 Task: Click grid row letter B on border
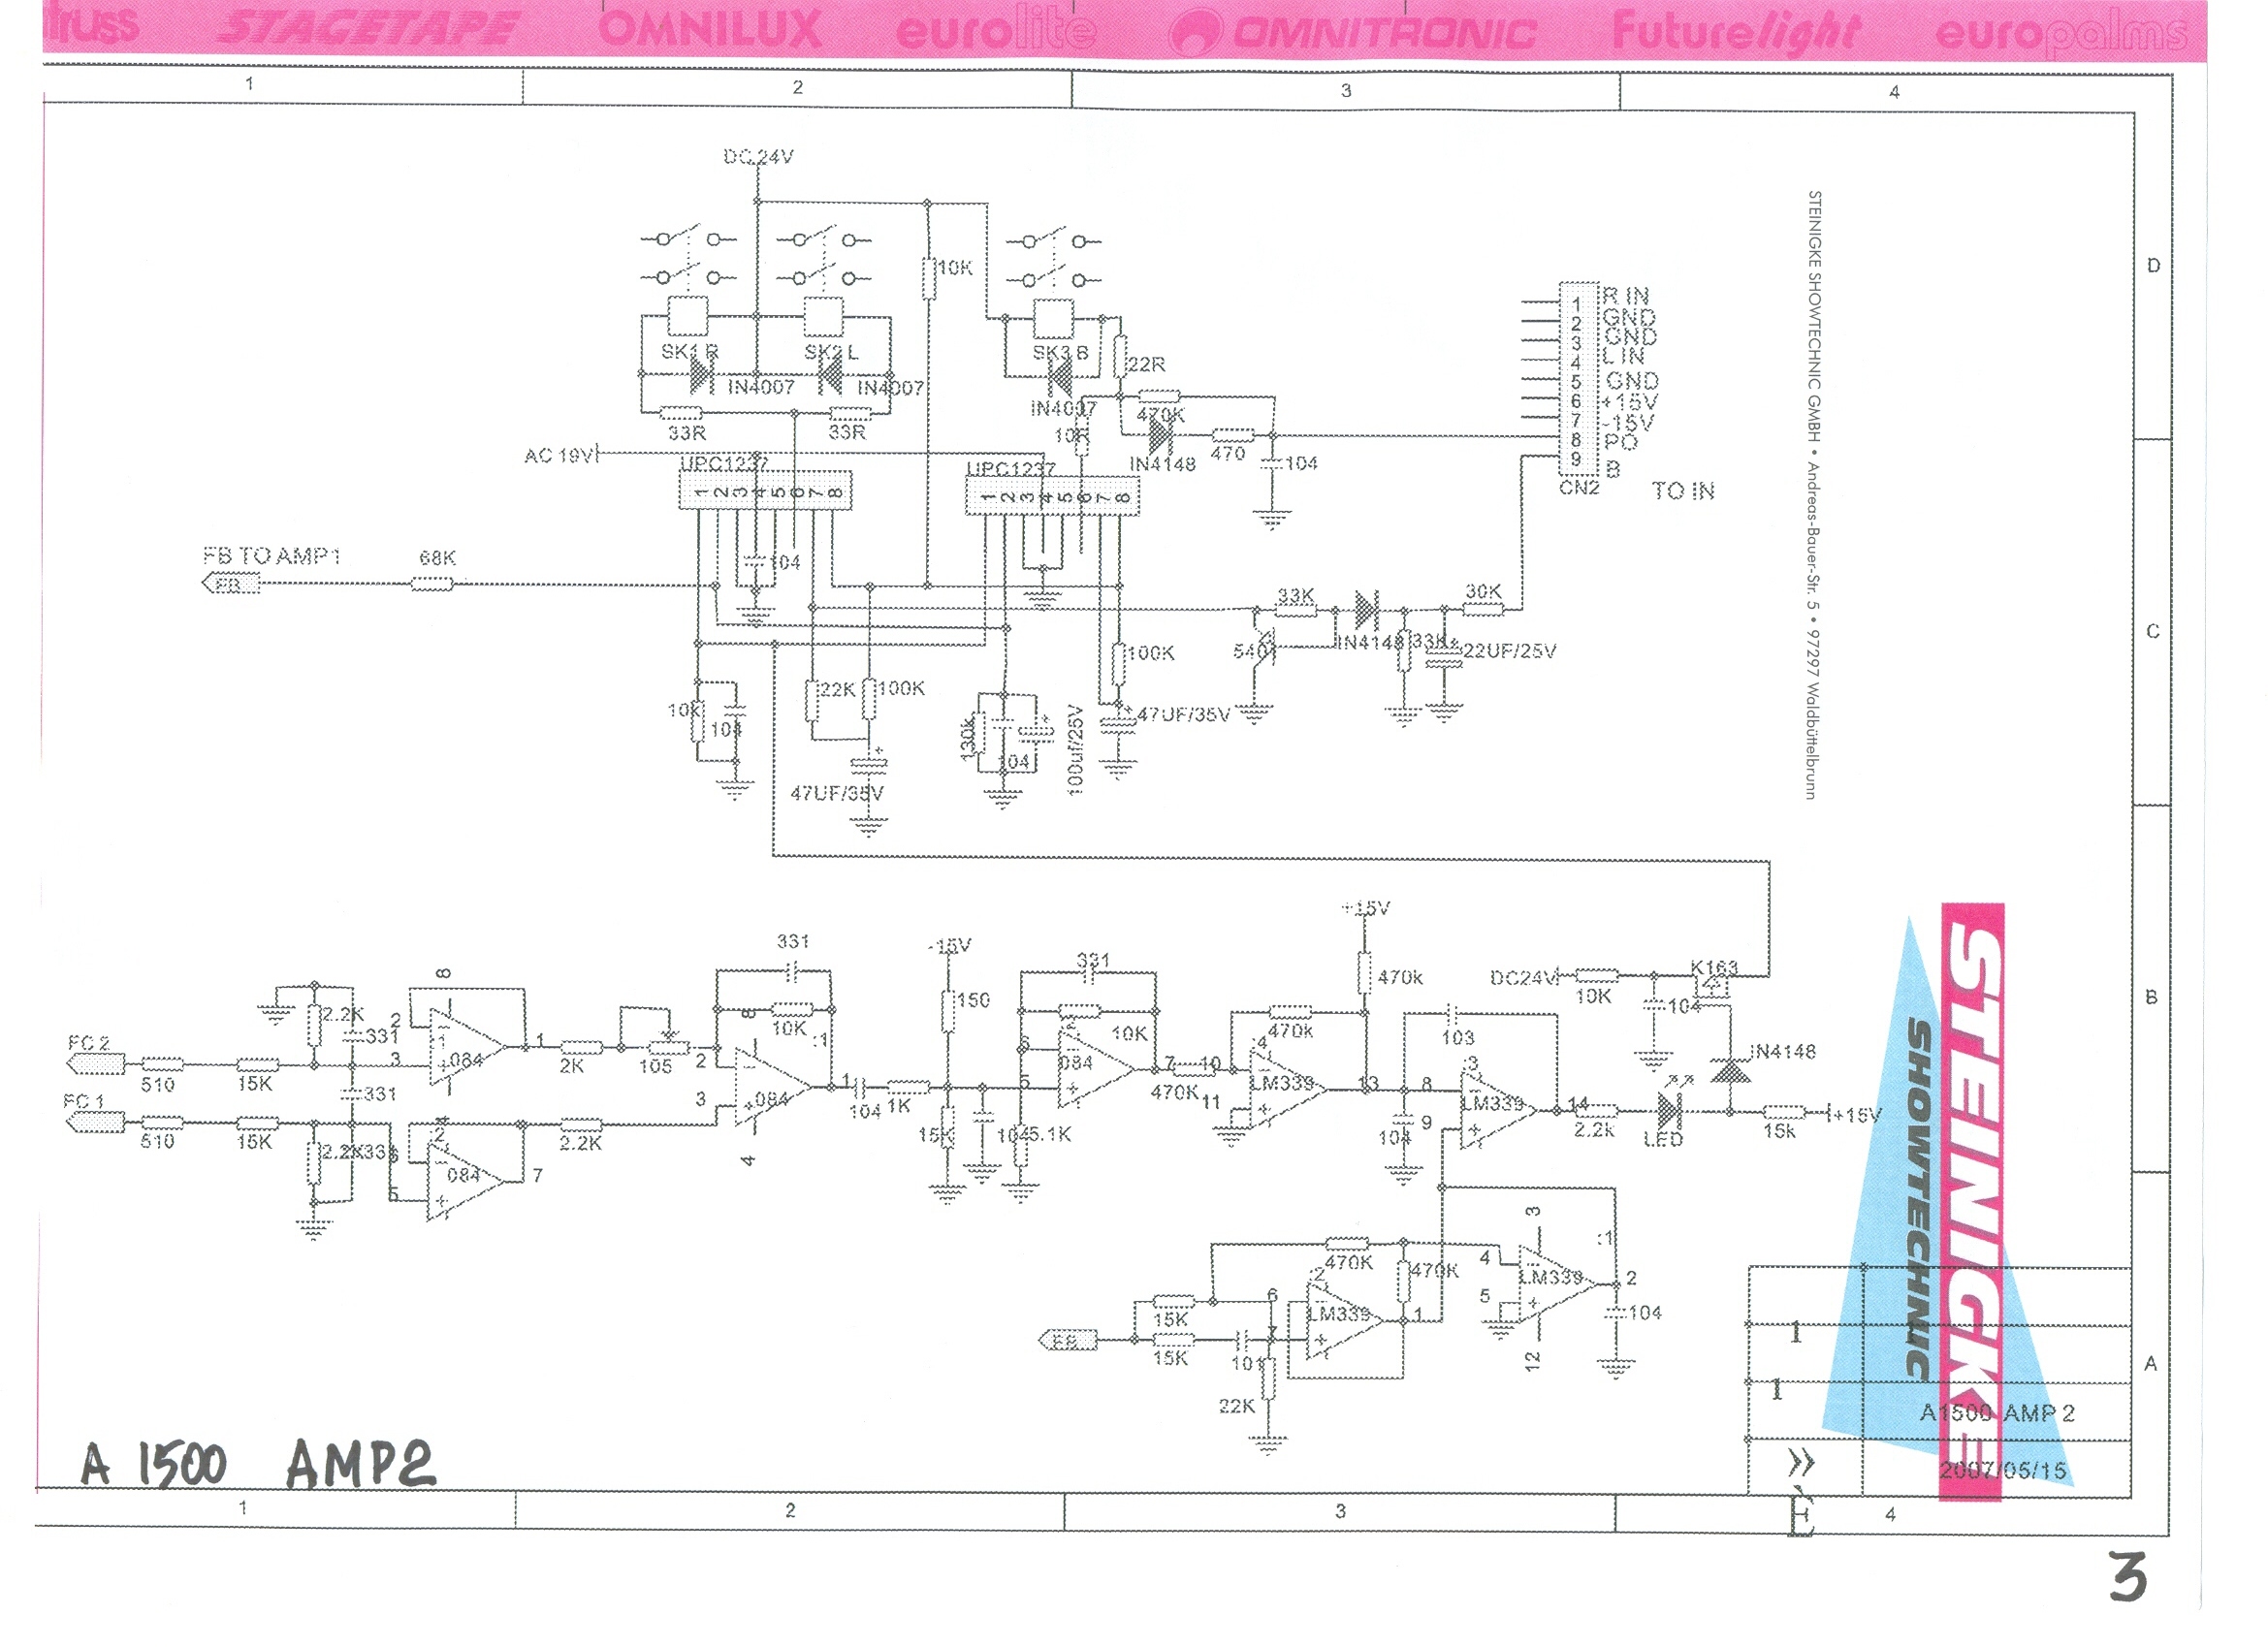pos(2152,998)
